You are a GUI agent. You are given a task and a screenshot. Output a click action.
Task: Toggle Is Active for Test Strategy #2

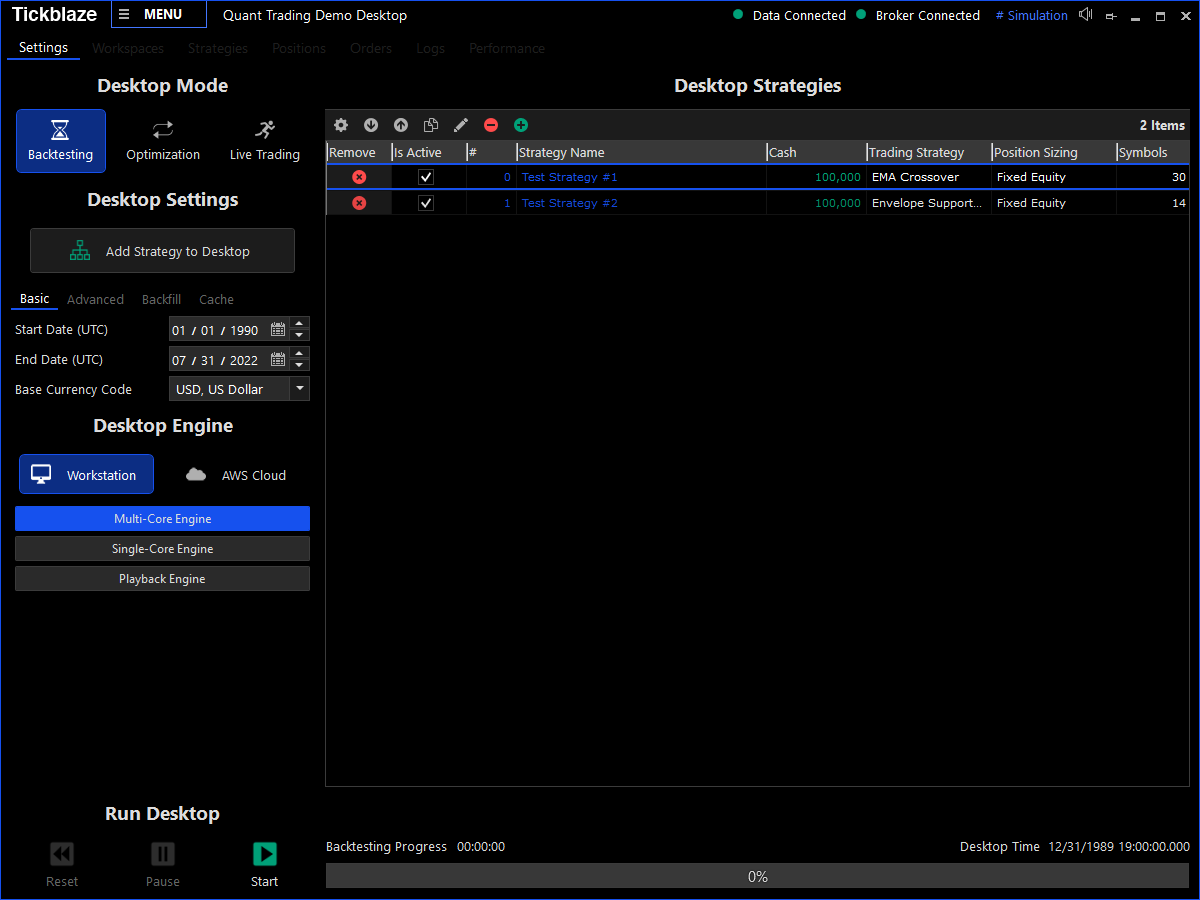point(425,203)
